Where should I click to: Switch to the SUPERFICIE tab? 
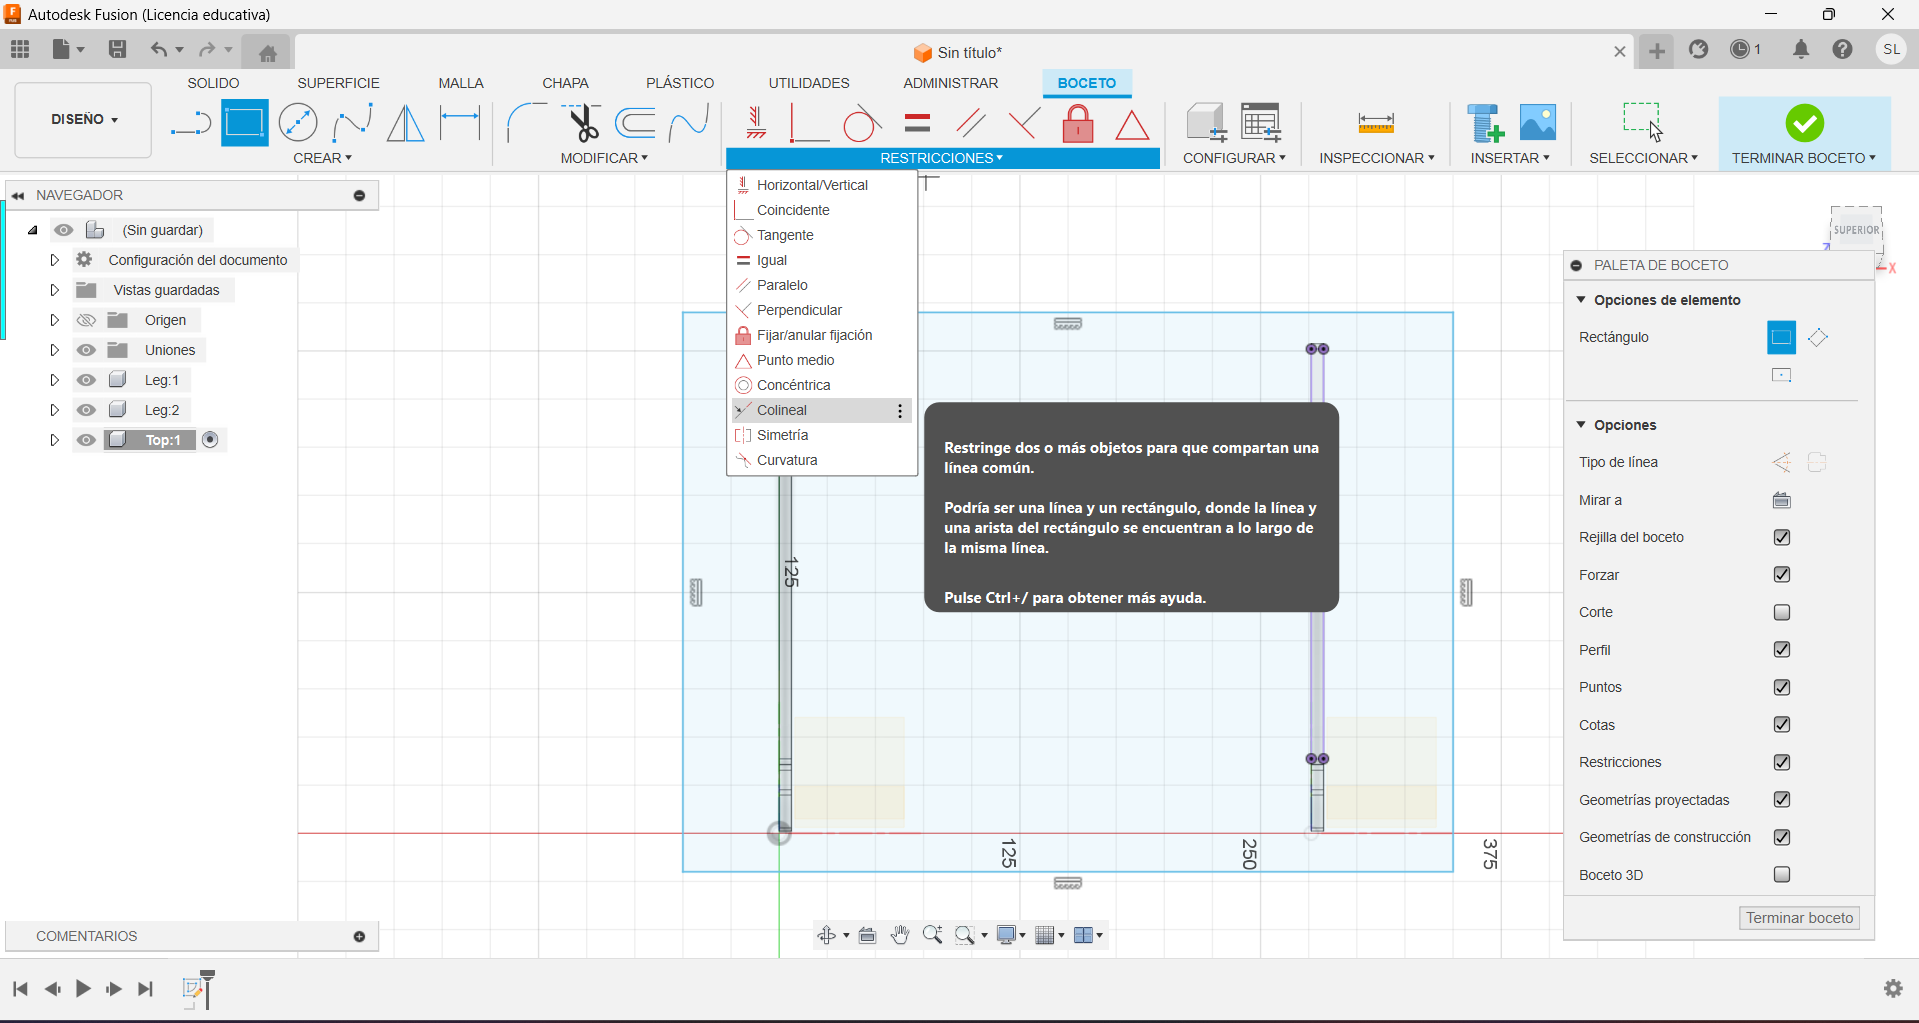(x=338, y=83)
